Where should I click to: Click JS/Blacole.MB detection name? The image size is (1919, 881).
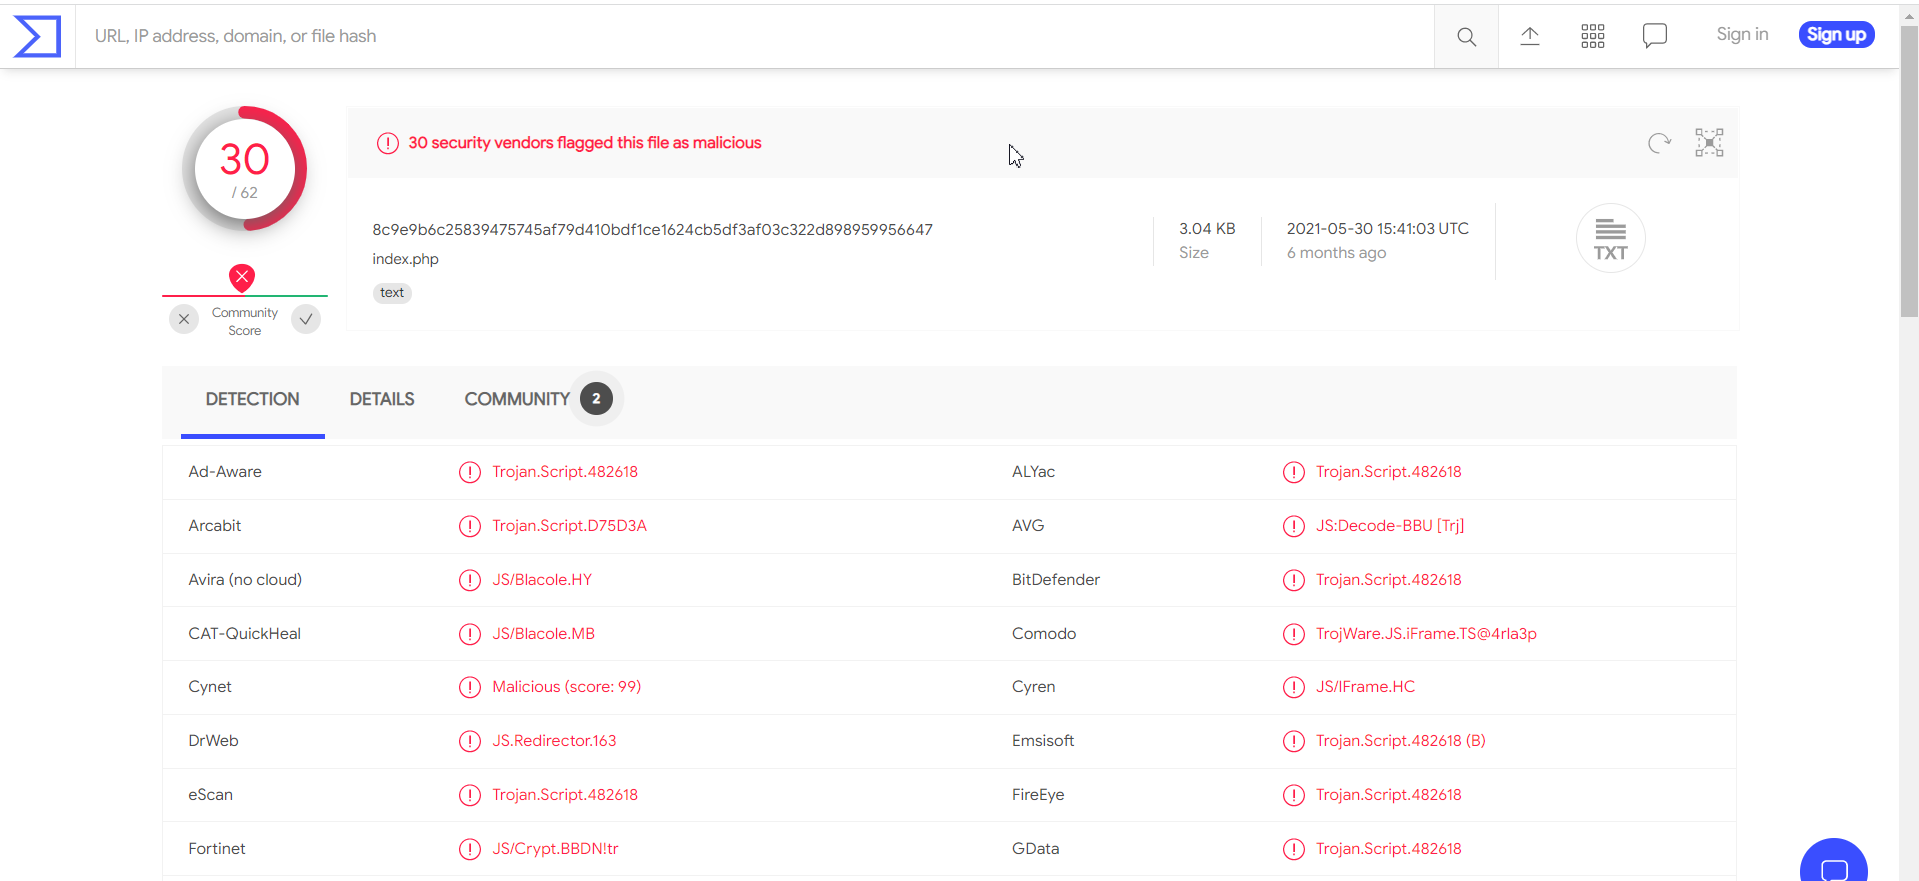click(543, 634)
